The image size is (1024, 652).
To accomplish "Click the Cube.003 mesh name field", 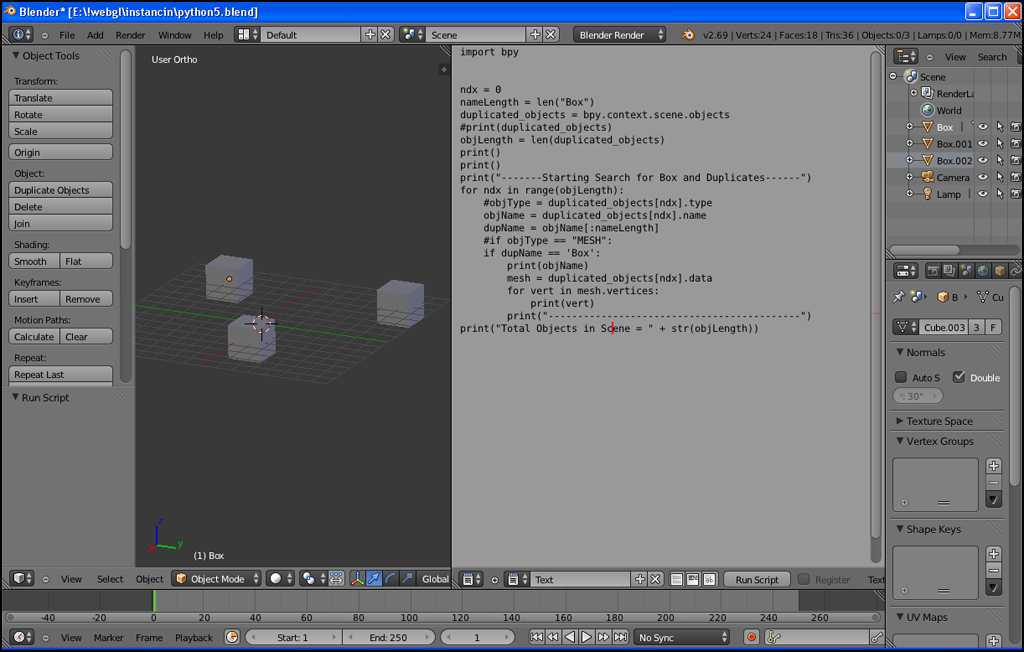I will (x=944, y=327).
